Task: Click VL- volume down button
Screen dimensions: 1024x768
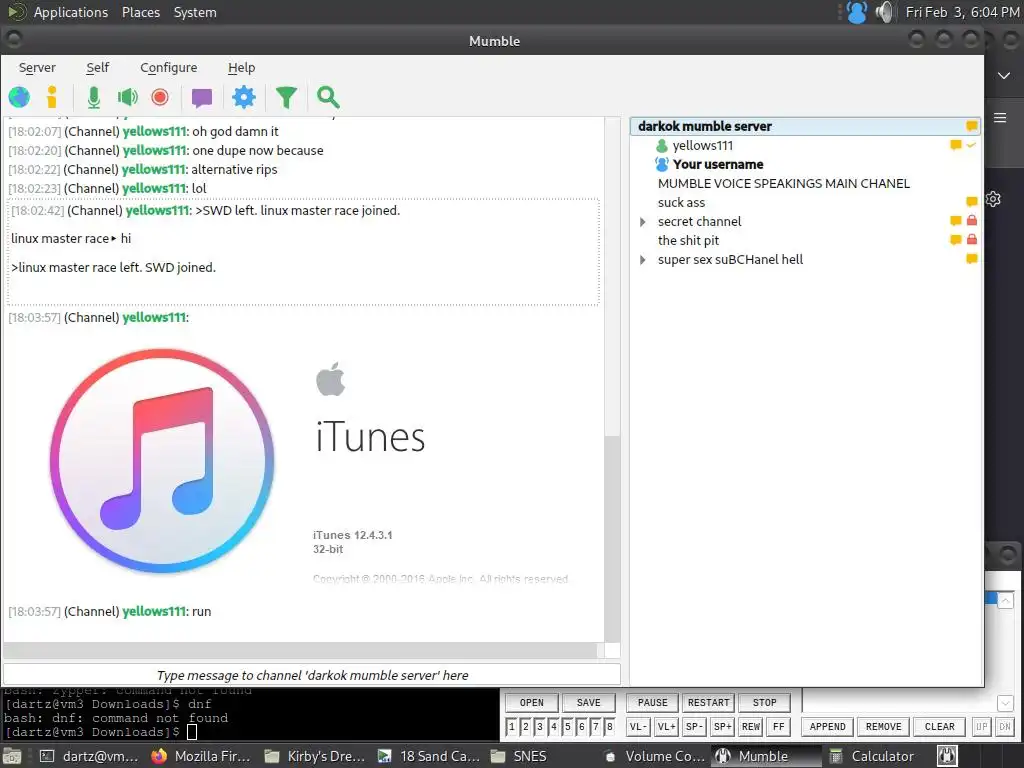Action: click(637, 727)
